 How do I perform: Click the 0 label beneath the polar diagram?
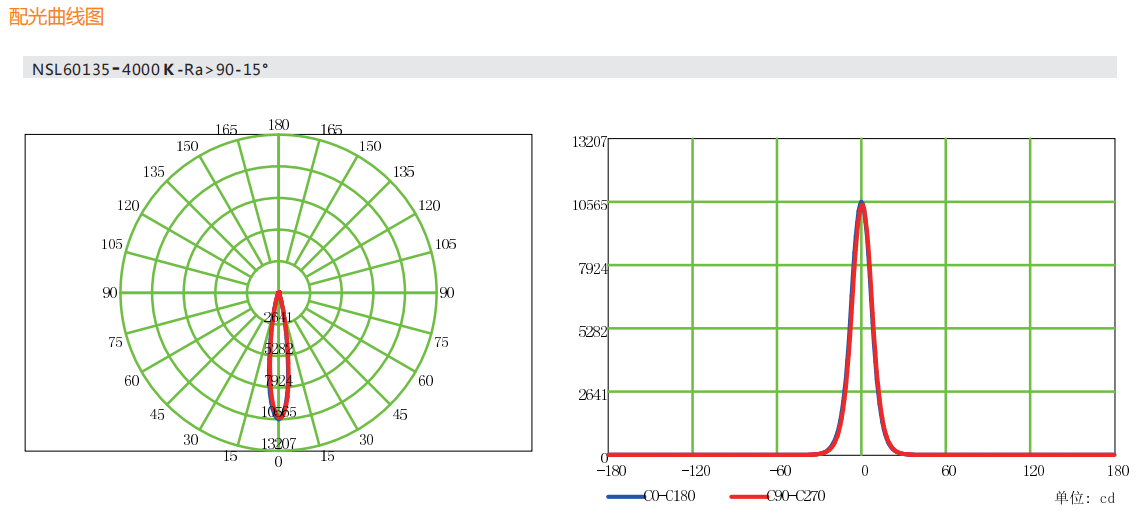pyautogui.click(x=279, y=462)
